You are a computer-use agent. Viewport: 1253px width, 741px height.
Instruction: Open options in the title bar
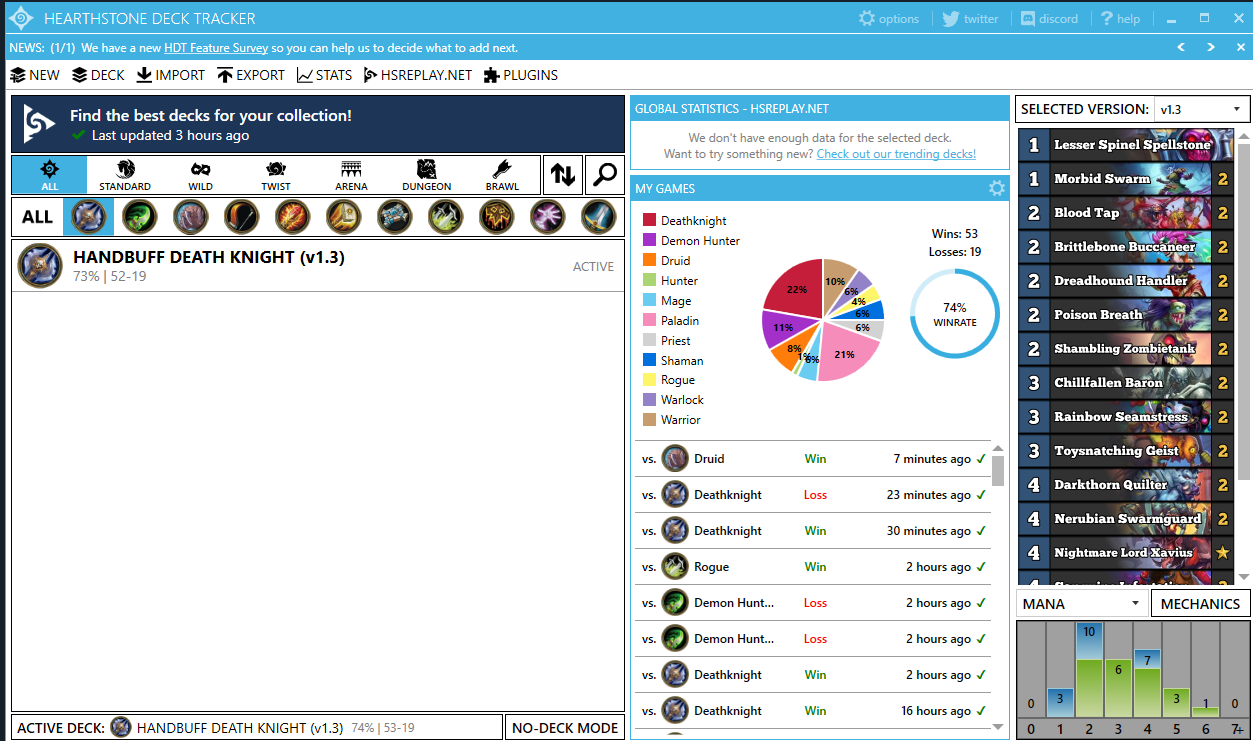tap(889, 18)
